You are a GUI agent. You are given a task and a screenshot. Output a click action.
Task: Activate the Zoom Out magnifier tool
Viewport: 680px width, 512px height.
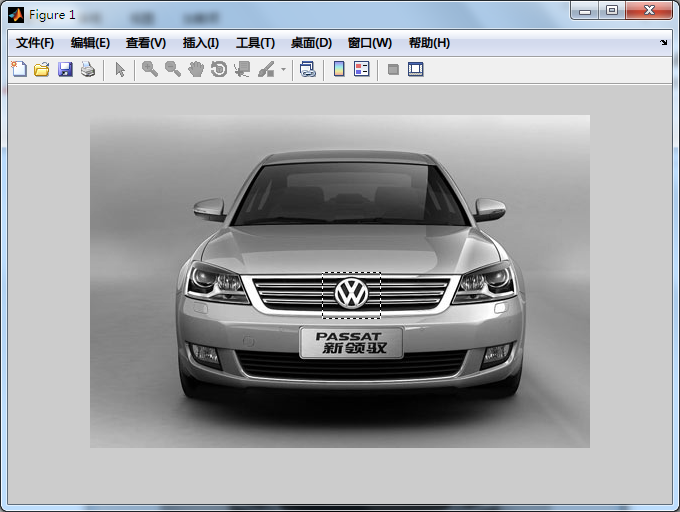coord(173,69)
